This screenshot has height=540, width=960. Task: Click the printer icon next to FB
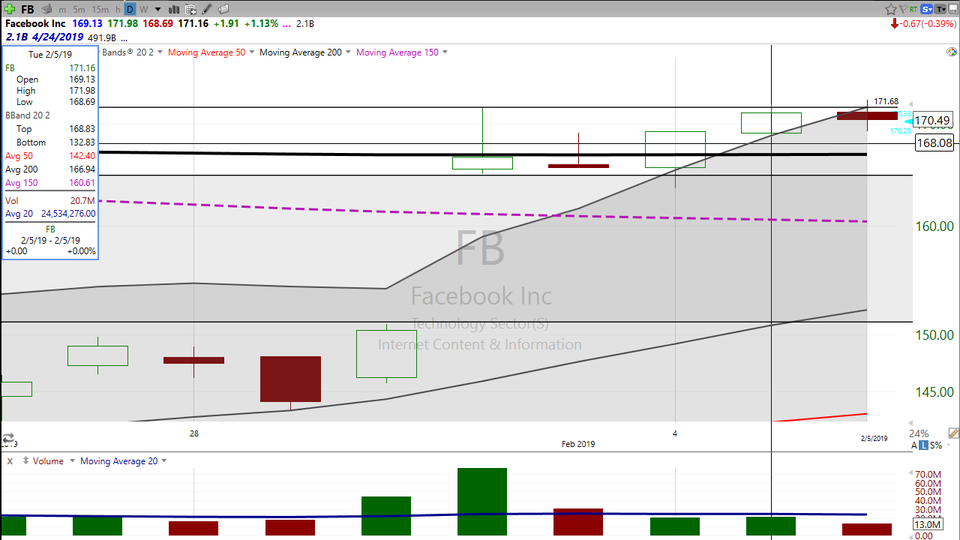(47, 9)
